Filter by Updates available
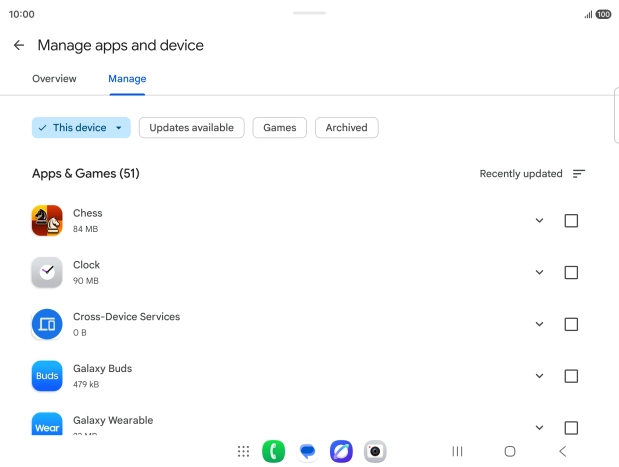Screen dimensions: 619x467 191,128
